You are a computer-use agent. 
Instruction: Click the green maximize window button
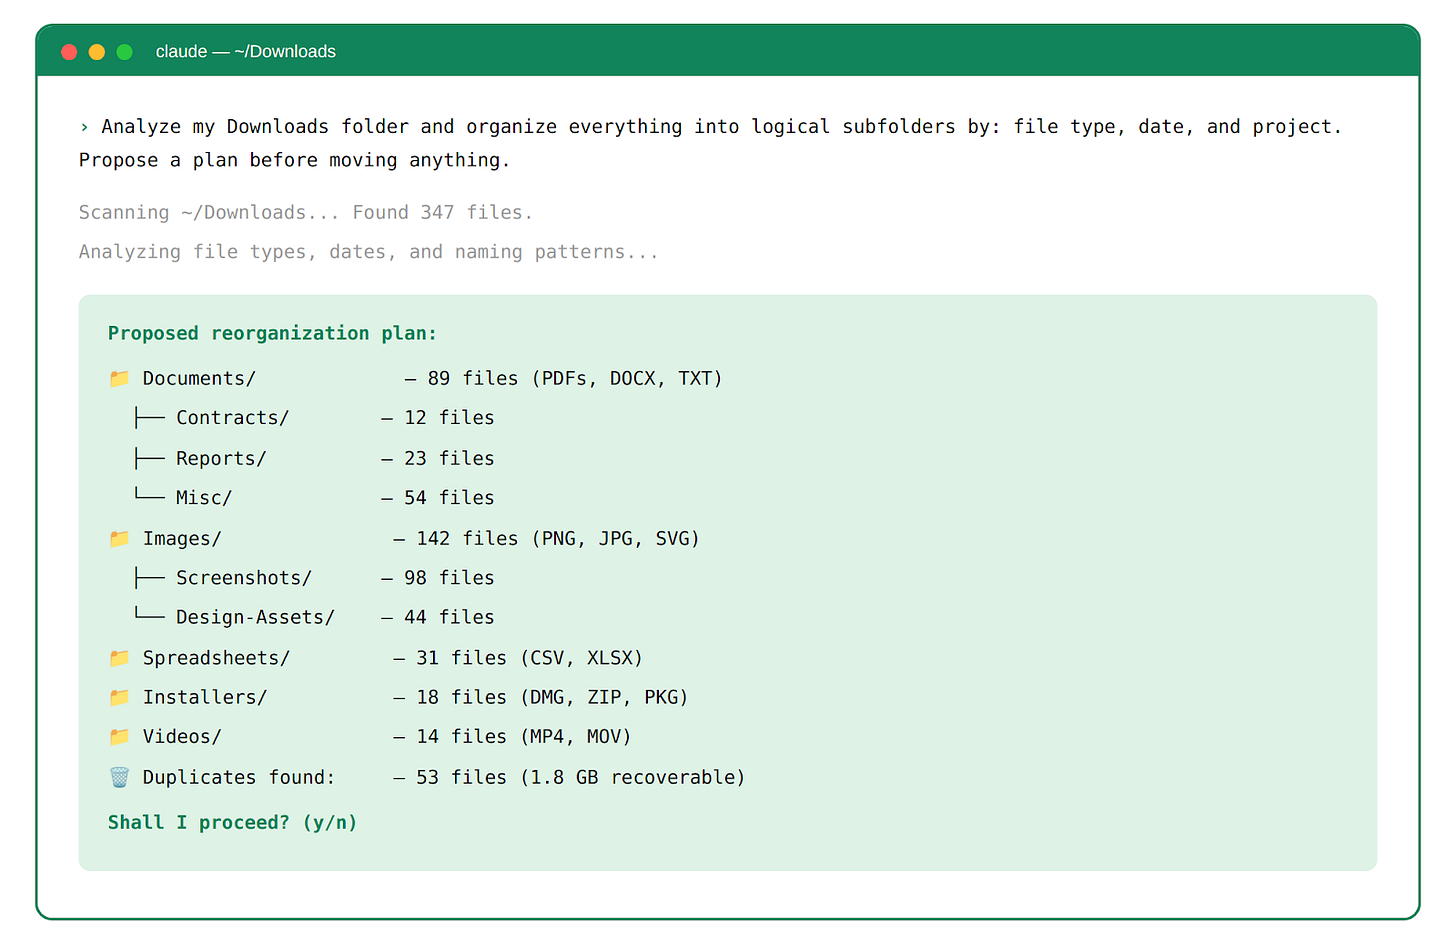pyautogui.click(x=125, y=52)
